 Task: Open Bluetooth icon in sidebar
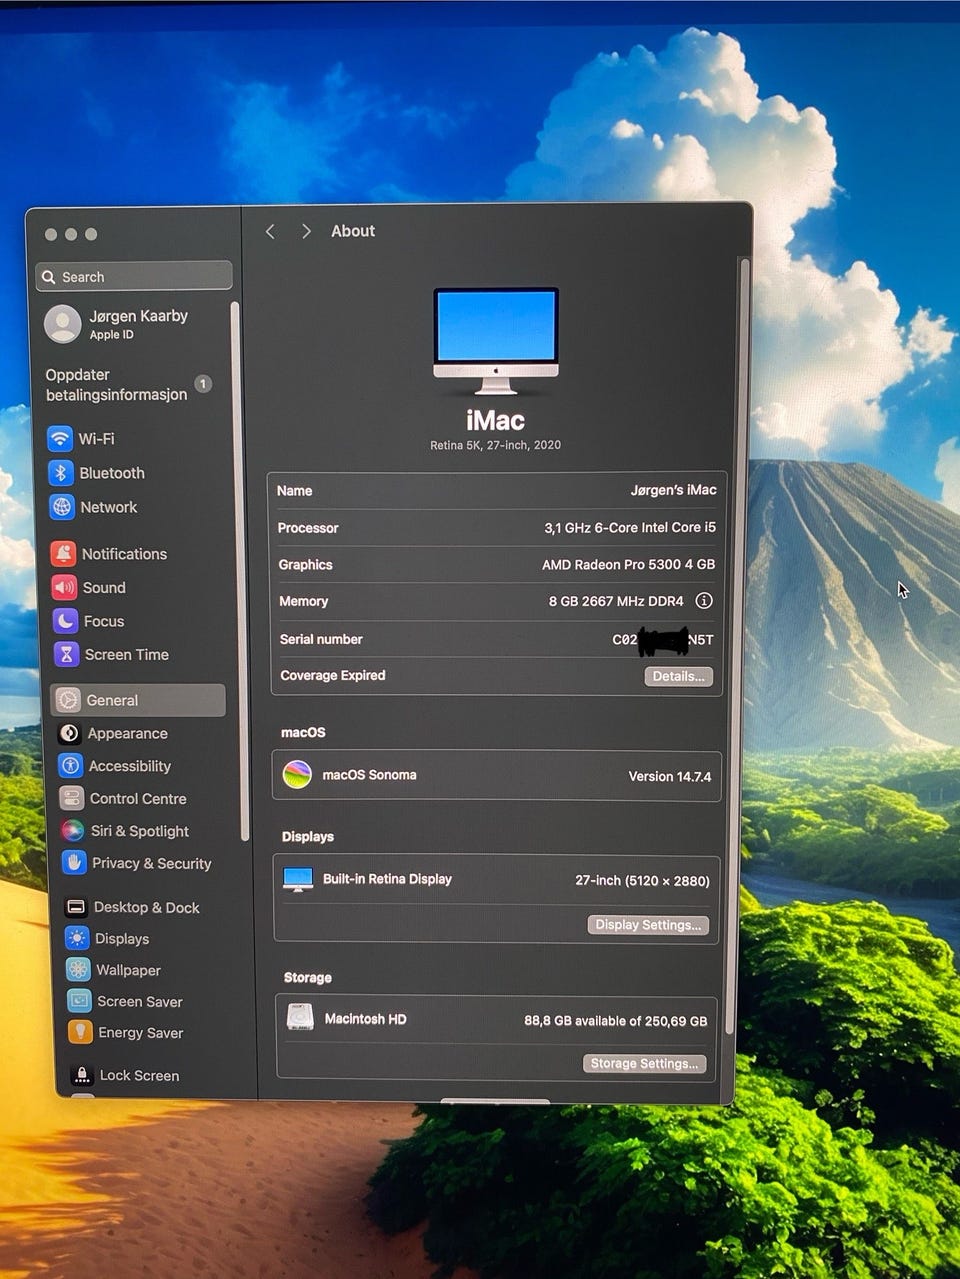click(61, 473)
